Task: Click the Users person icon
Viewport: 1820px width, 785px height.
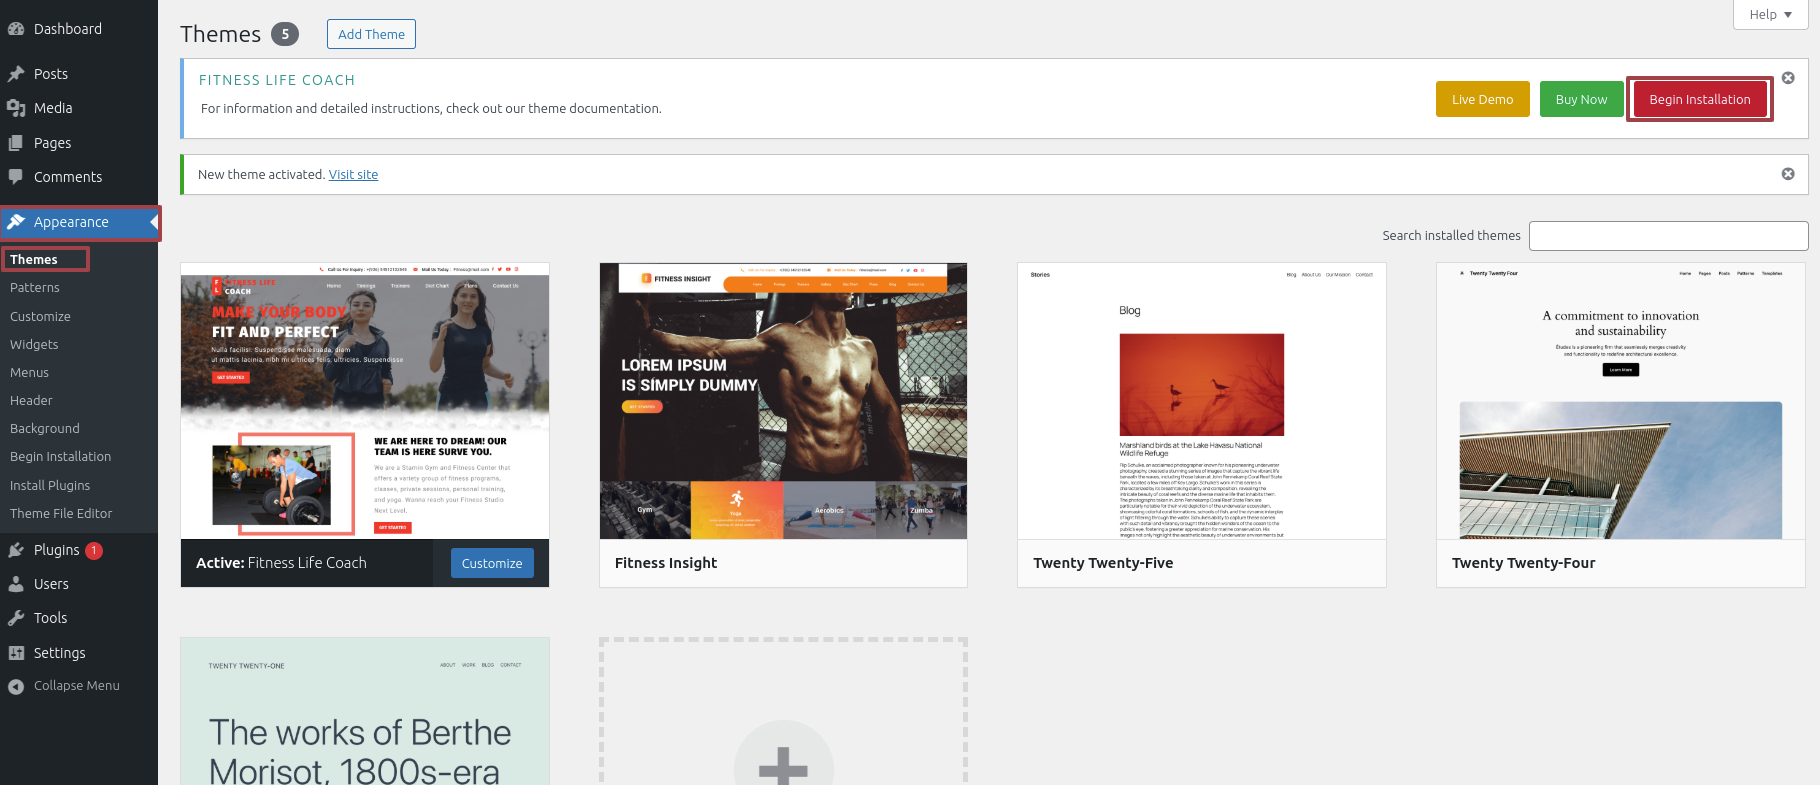Action: (16, 584)
